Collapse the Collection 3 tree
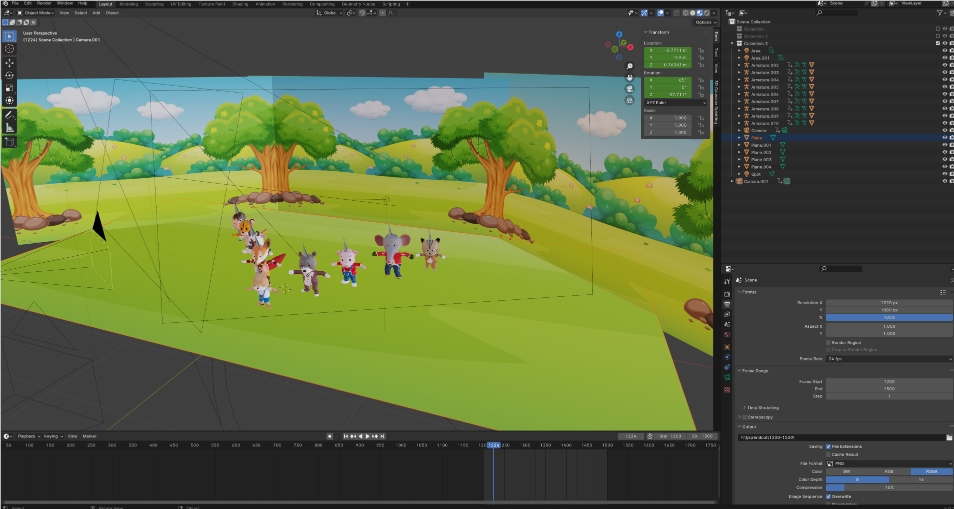 733,43
